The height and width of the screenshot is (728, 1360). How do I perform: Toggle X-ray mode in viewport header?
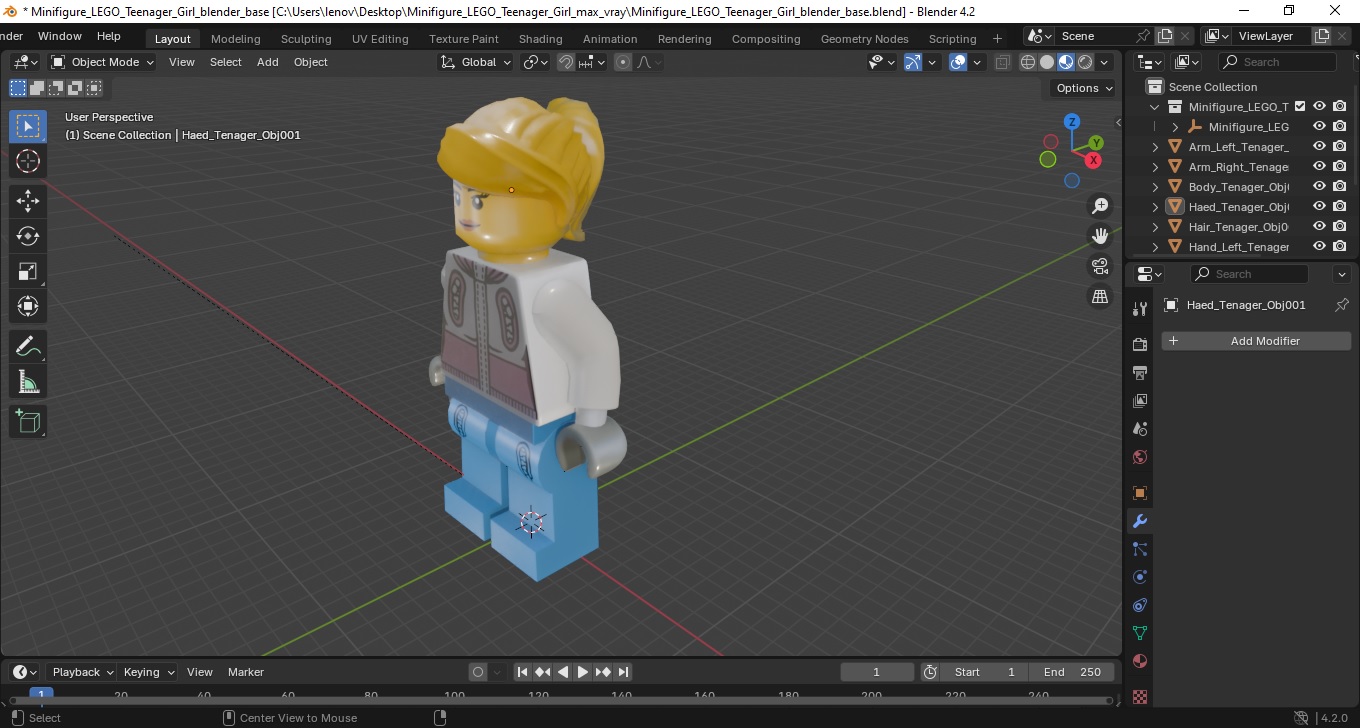[1002, 62]
